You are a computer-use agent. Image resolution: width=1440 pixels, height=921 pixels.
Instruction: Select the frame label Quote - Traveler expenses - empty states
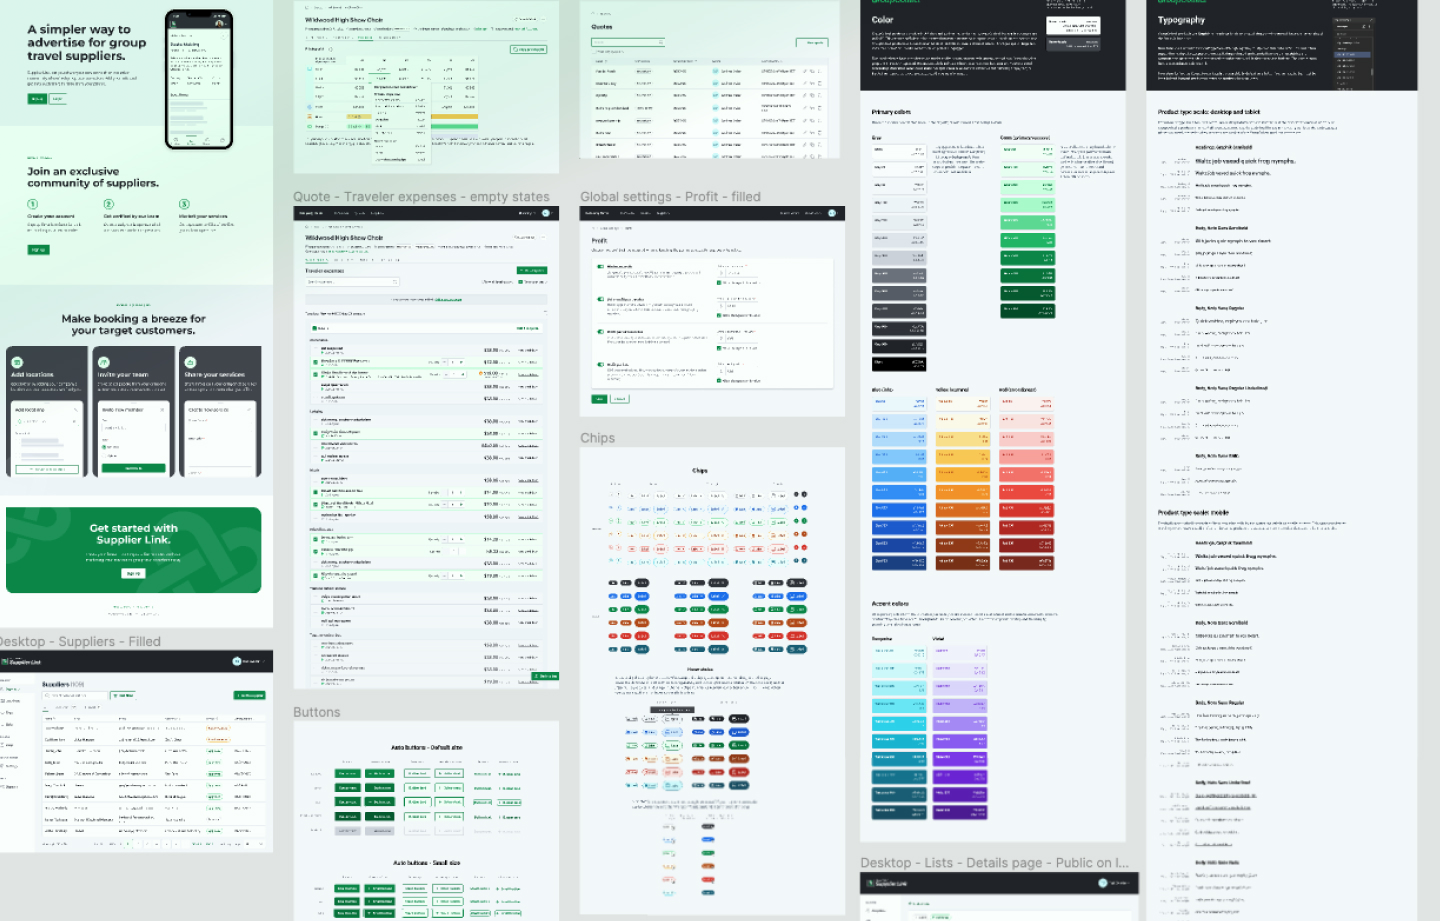[421, 197]
